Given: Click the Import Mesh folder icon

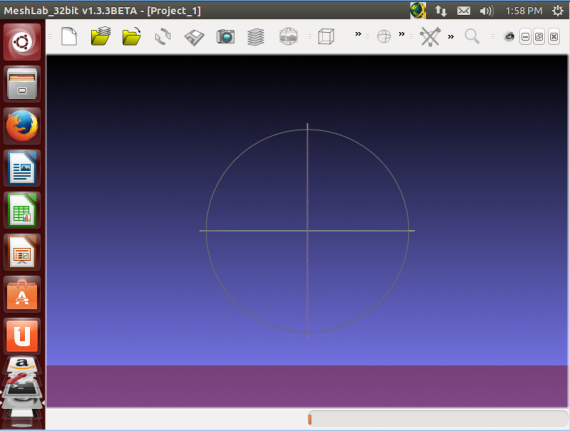Looking at the screenshot, I should click(x=132, y=36).
